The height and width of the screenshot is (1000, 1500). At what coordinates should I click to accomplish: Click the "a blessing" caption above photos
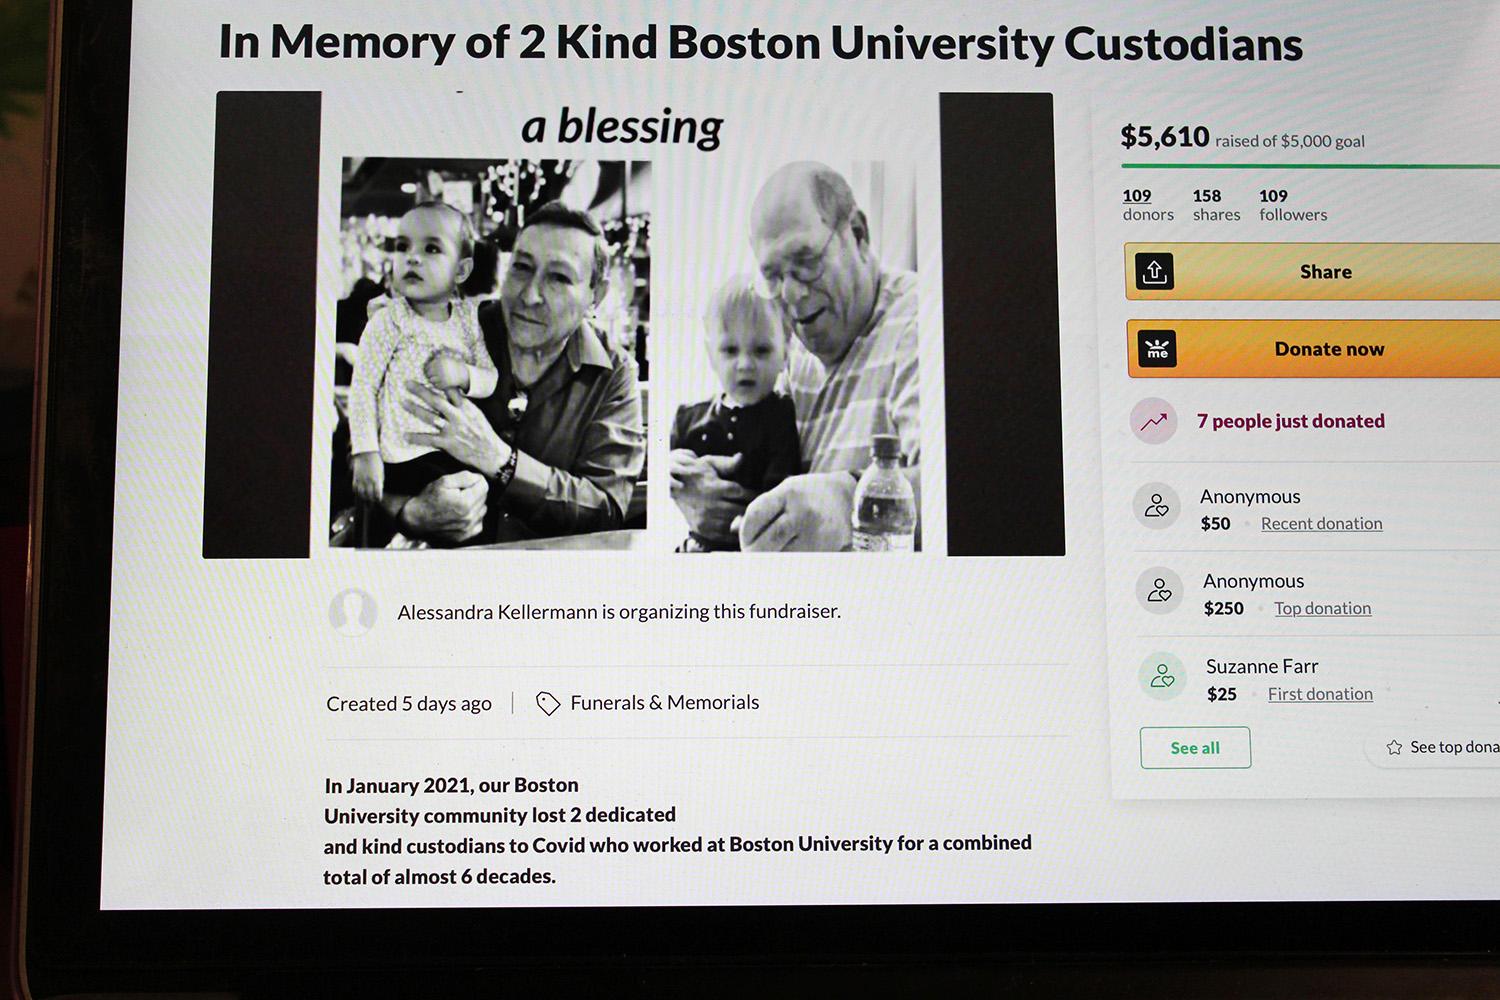point(621,127)
